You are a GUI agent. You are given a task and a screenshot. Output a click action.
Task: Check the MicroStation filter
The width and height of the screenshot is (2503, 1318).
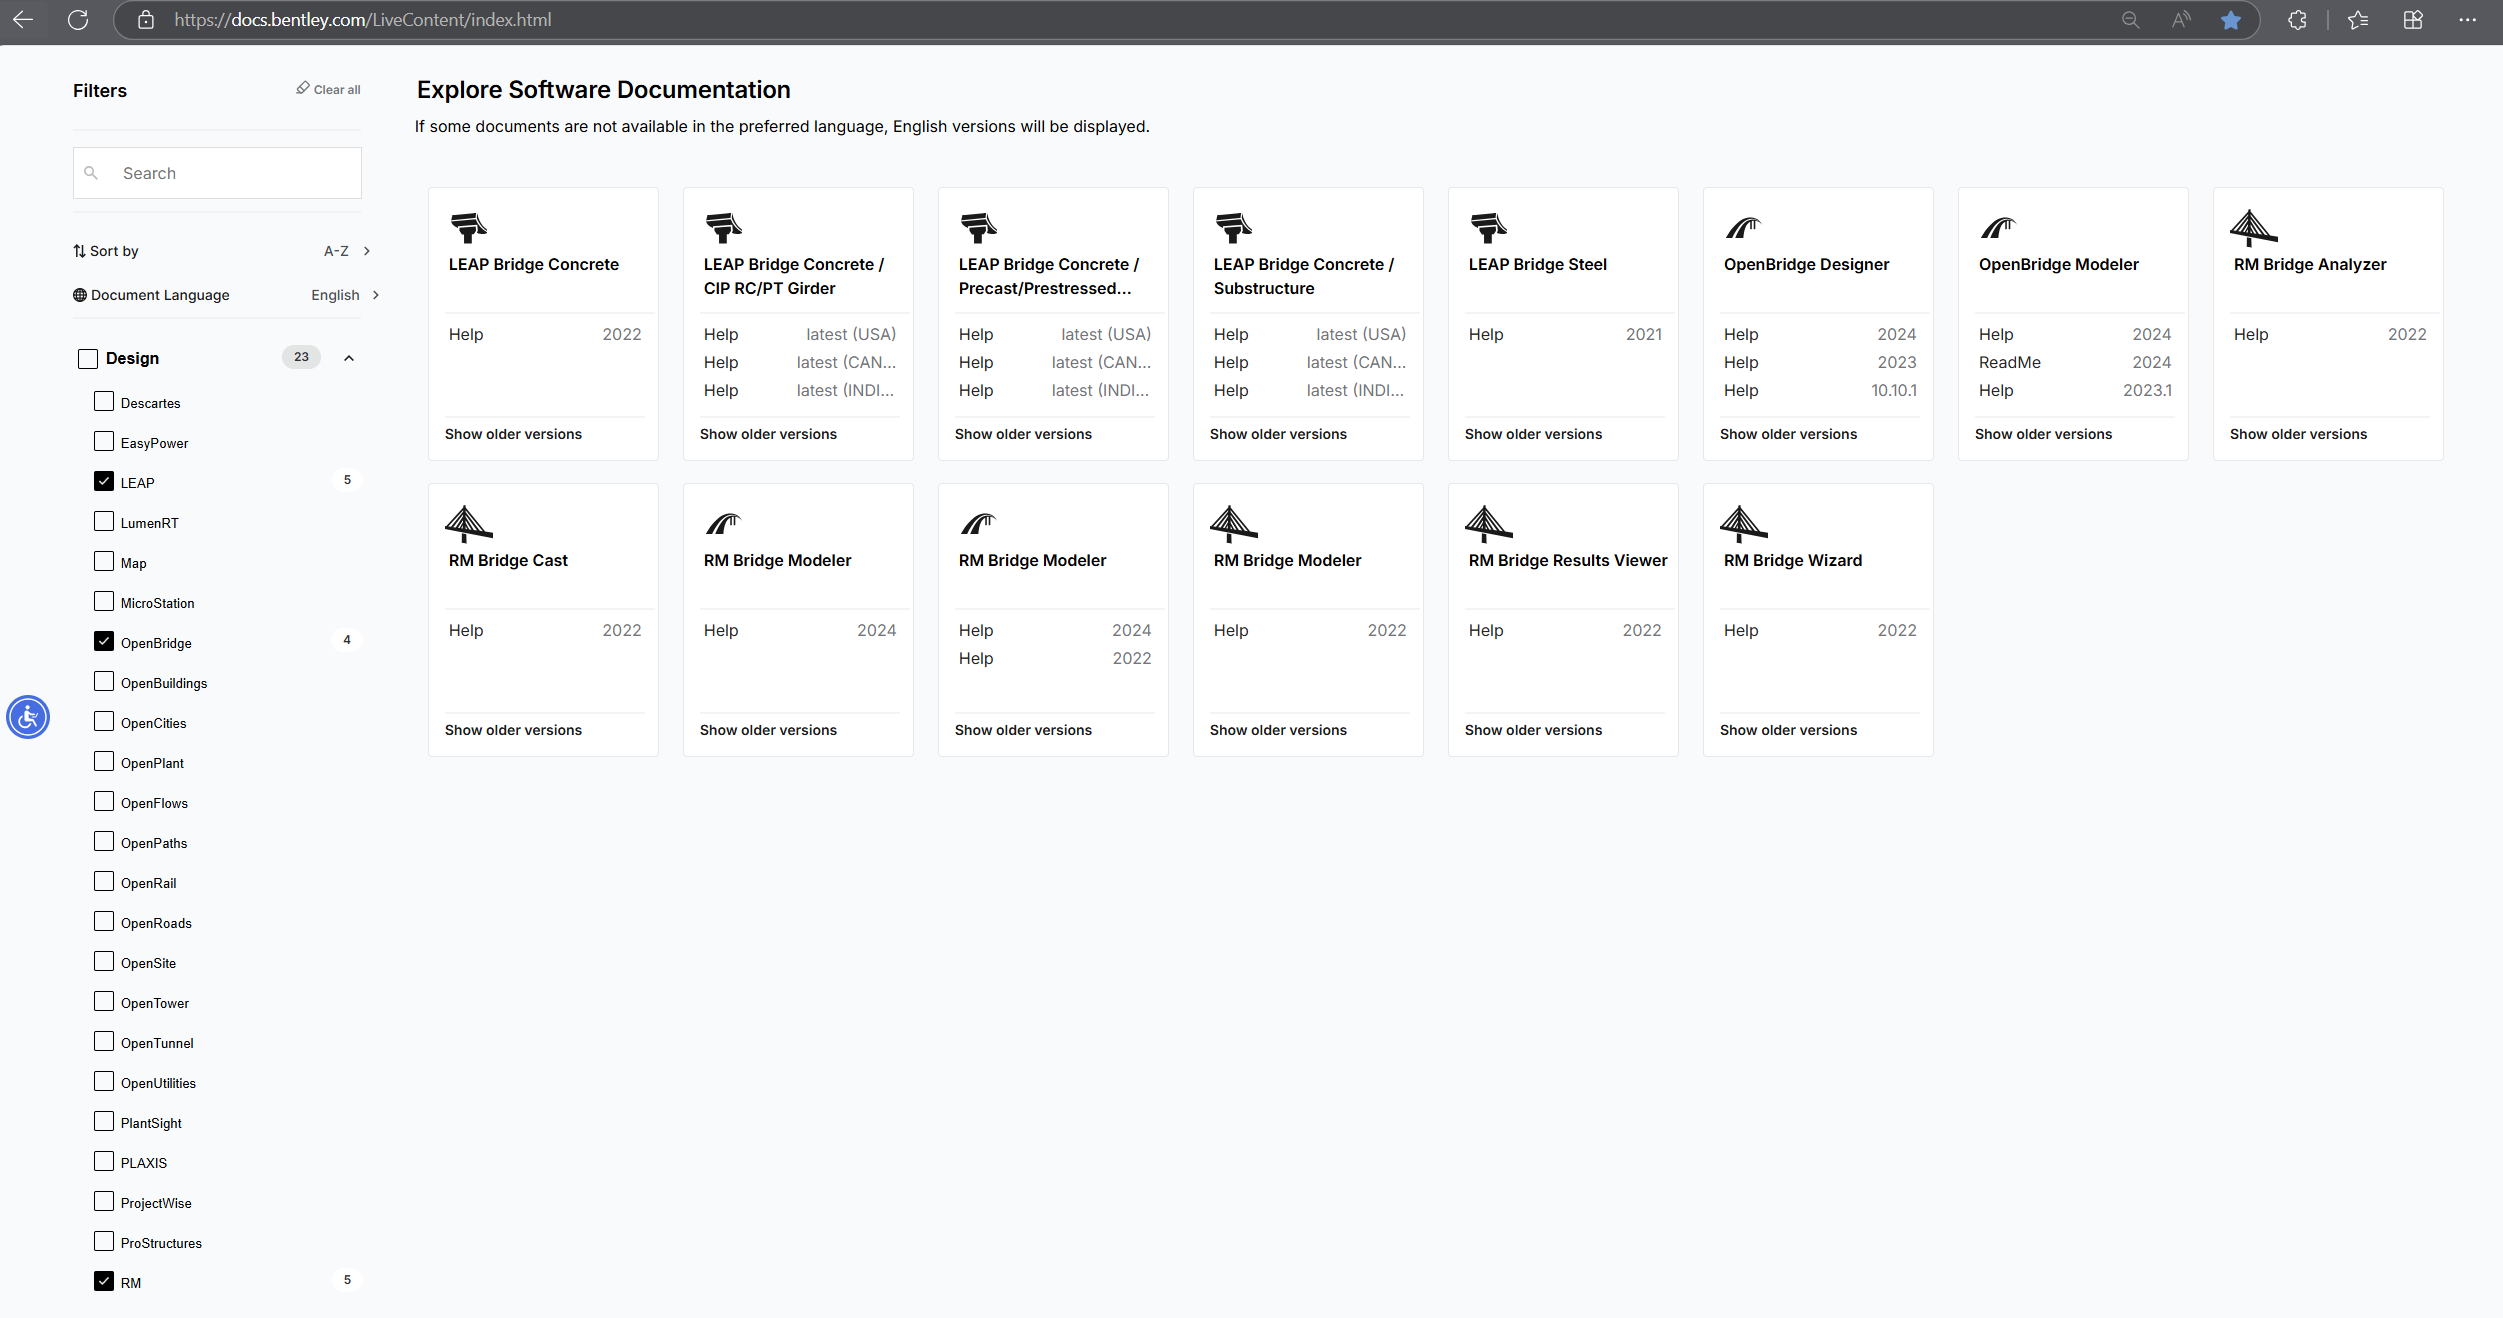(x=104, y=601)
